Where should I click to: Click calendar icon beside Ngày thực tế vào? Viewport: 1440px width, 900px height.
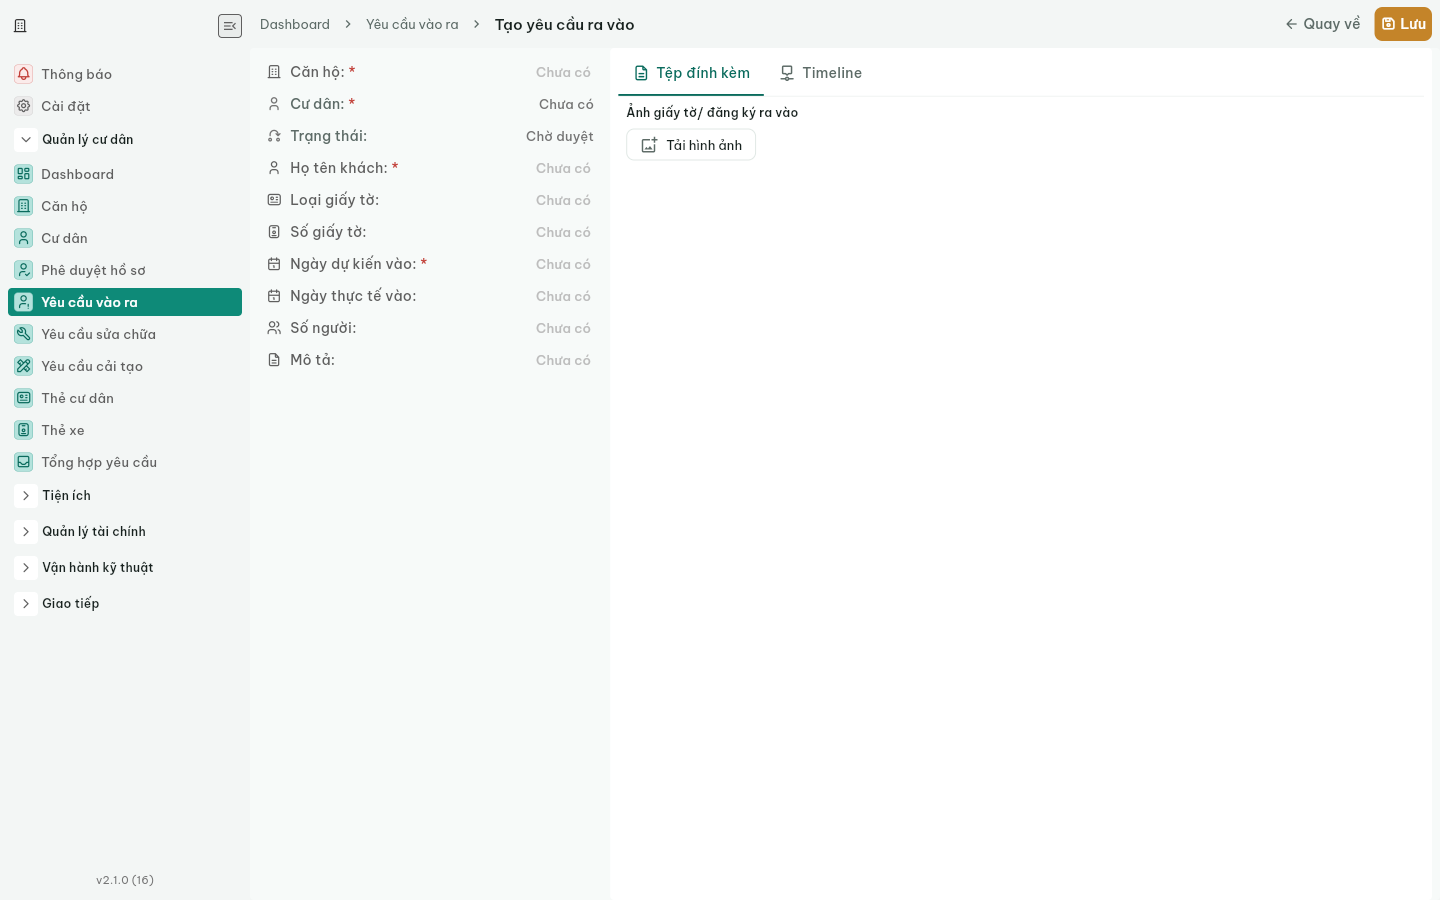coord(274,296)
